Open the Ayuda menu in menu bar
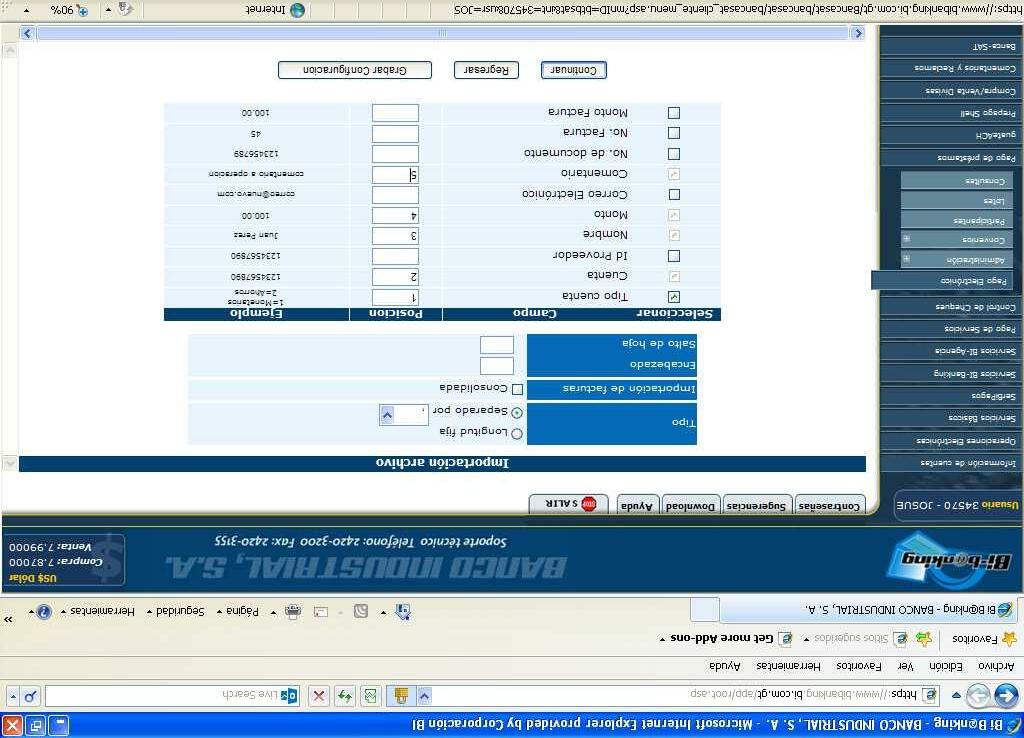Image resolution: width=1024 pixels, height=738 pixels. pos(725,666)
